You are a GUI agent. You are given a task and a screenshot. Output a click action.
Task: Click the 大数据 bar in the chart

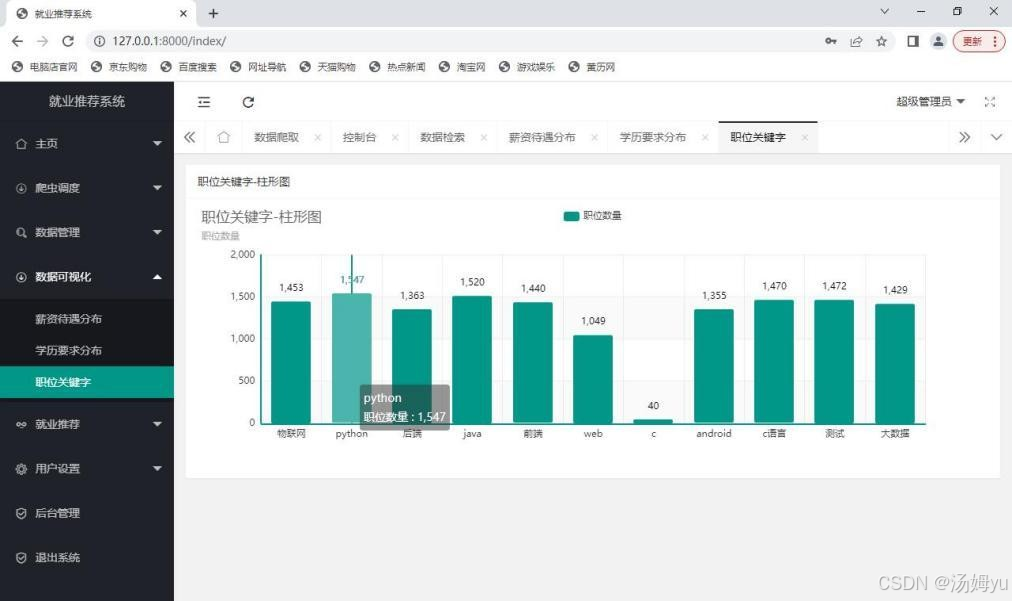point(895,363)
